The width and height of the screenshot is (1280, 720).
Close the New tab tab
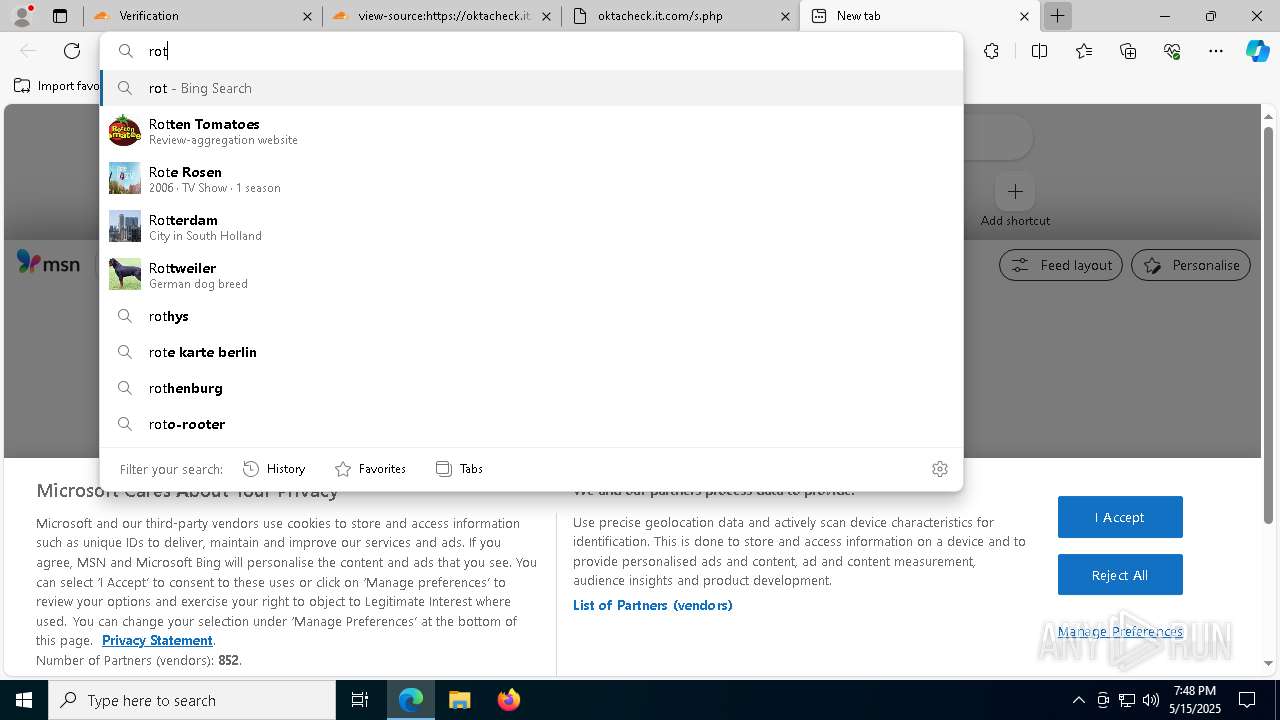point(1024,16)
